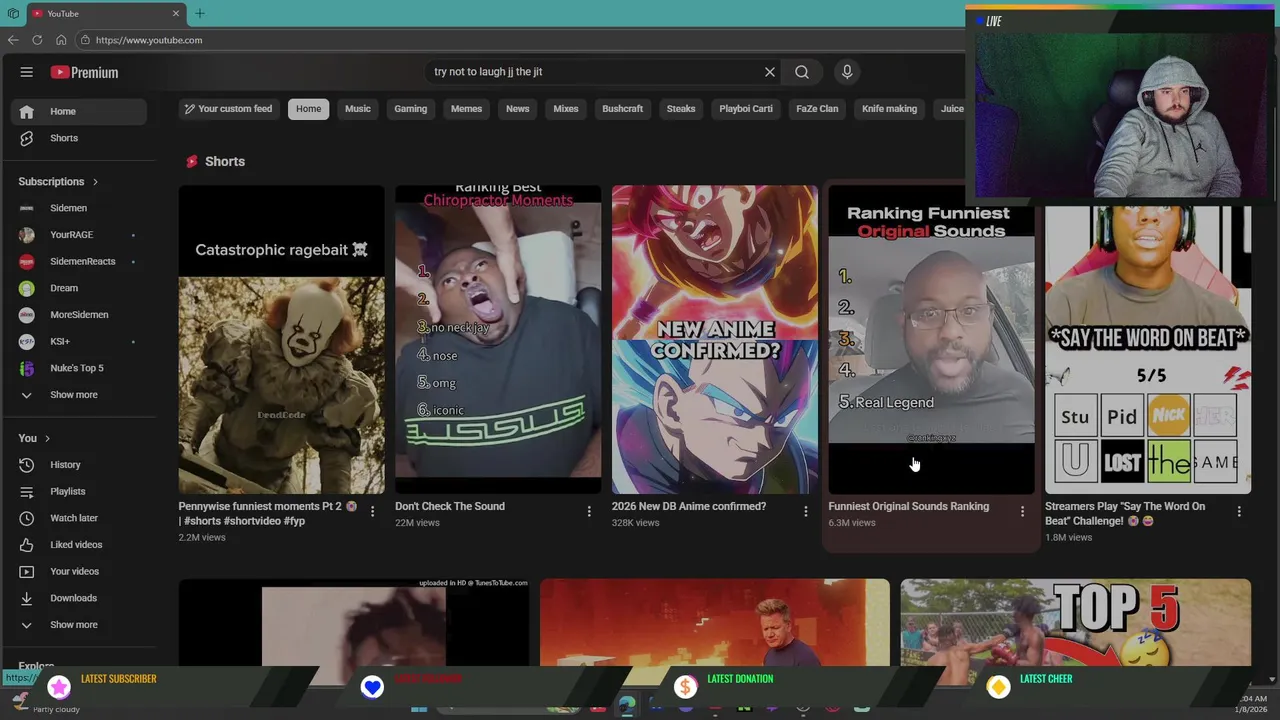
Task: Select the Steaks filter chip
Action: tap(681, 109)
